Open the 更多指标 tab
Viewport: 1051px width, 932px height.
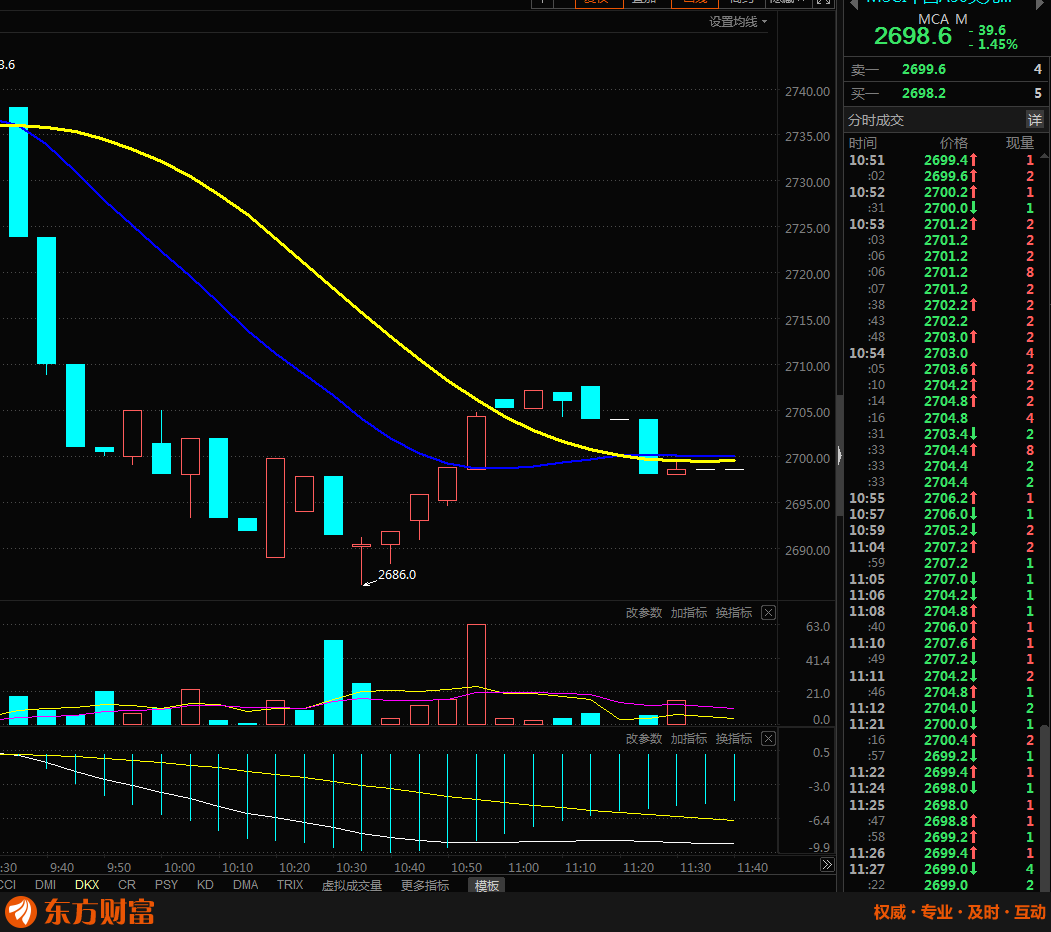[x=425, y=886]
